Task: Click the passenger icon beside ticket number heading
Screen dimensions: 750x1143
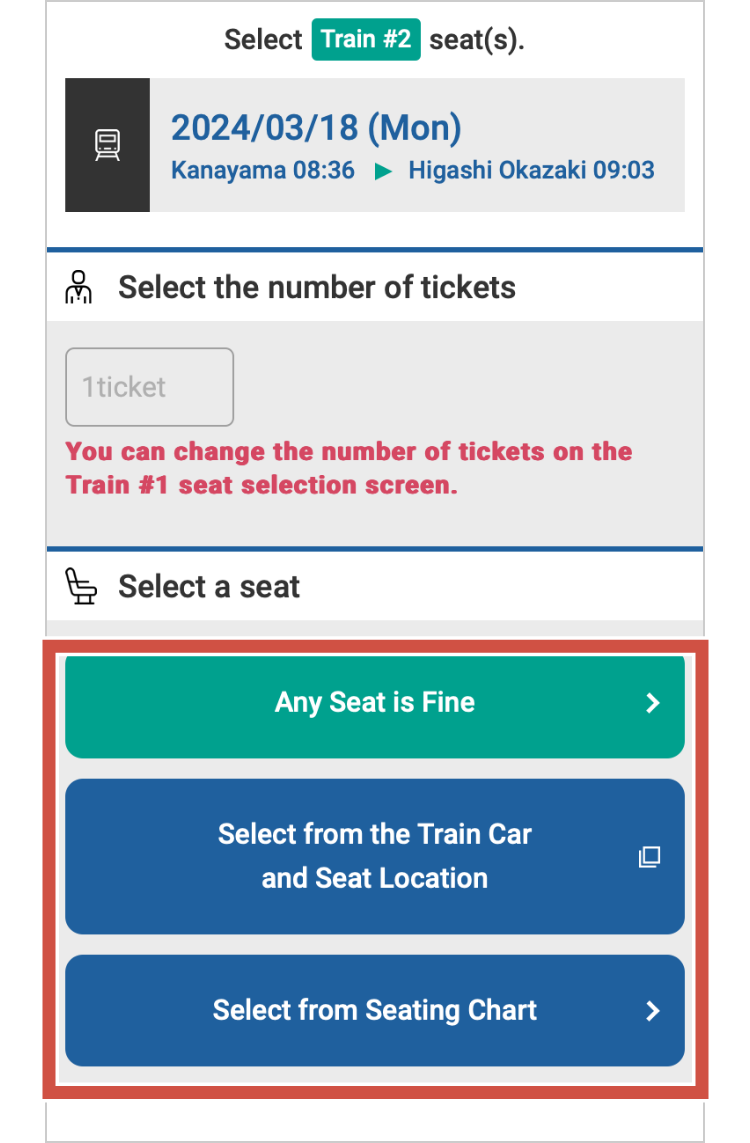Action: 79,287
